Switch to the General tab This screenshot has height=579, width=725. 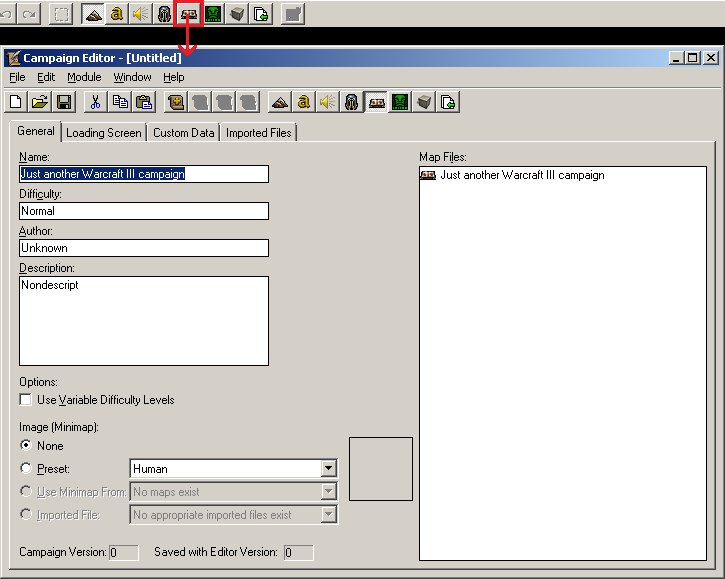pyautogui.click(x=36, y=131)
